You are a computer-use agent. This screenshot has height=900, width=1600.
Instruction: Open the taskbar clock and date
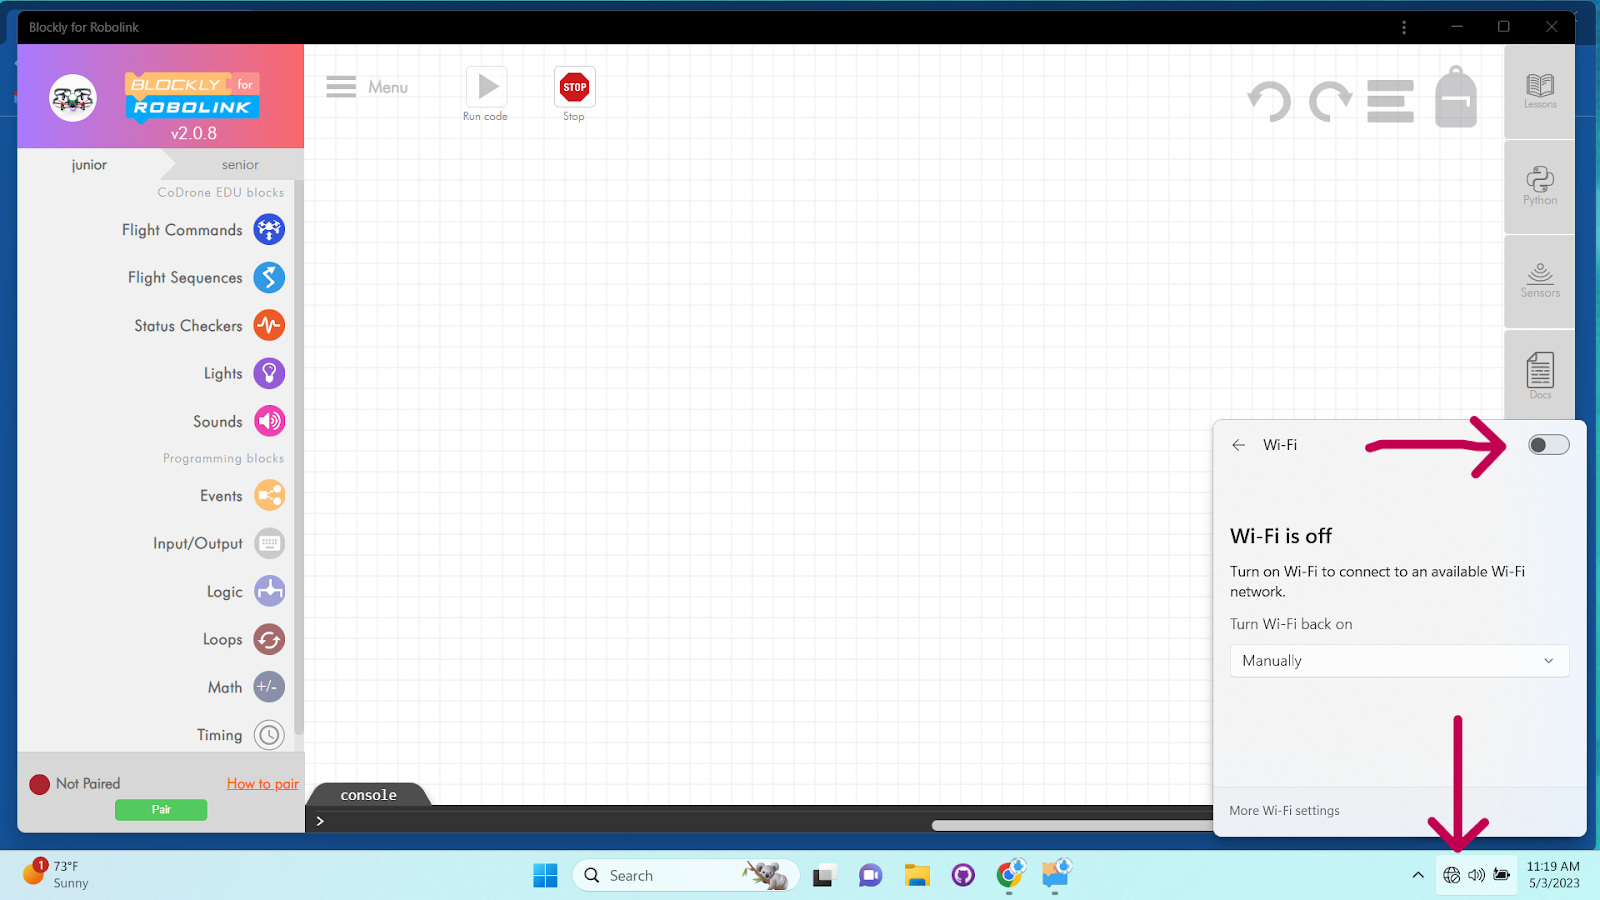coord(1553,875)
